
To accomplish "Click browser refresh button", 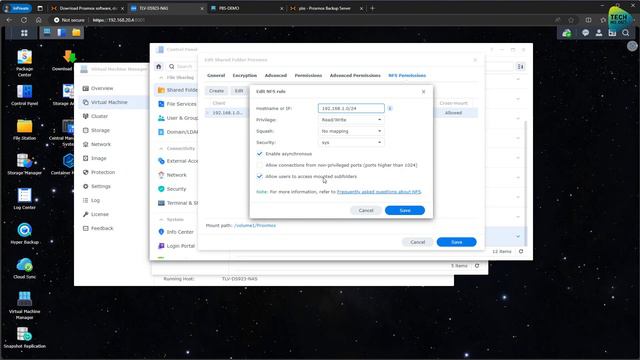I will 24,20.
